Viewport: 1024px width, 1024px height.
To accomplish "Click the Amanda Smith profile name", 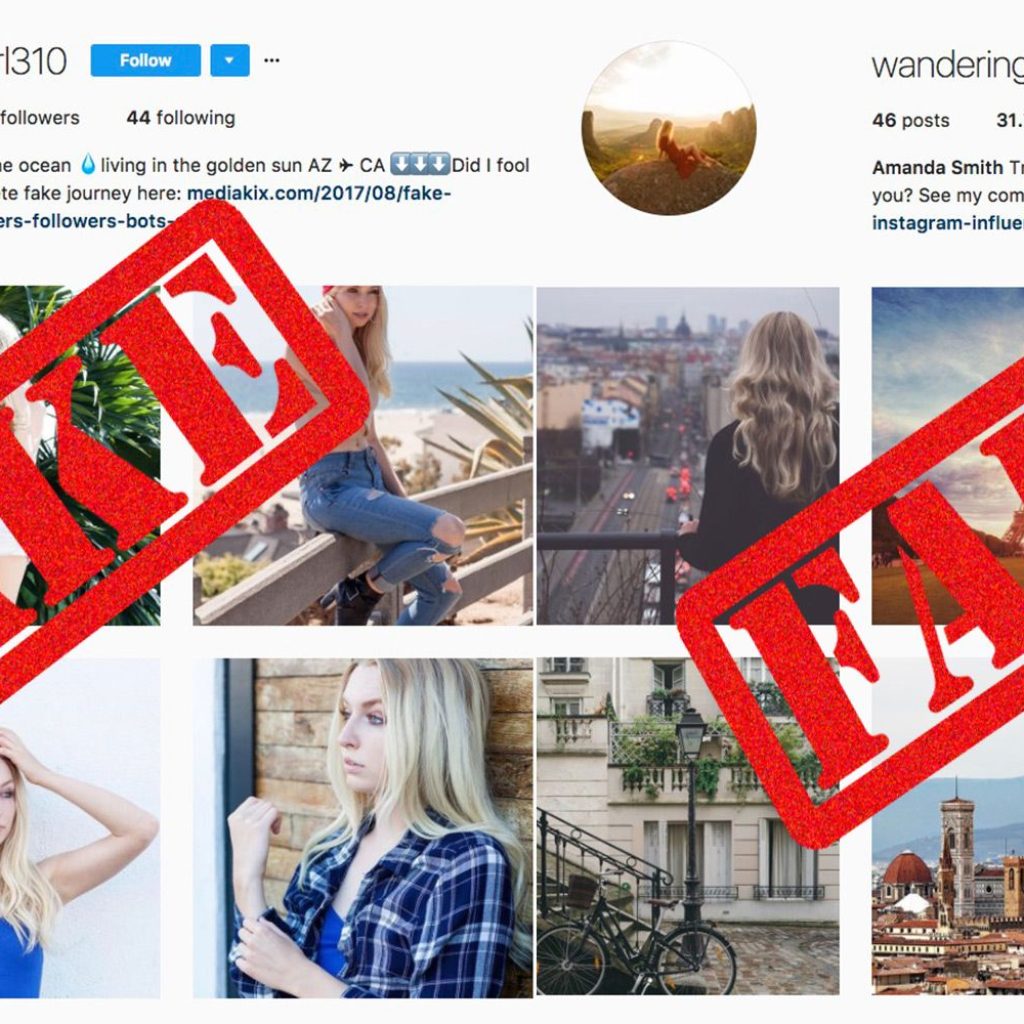I will [937, 168].
